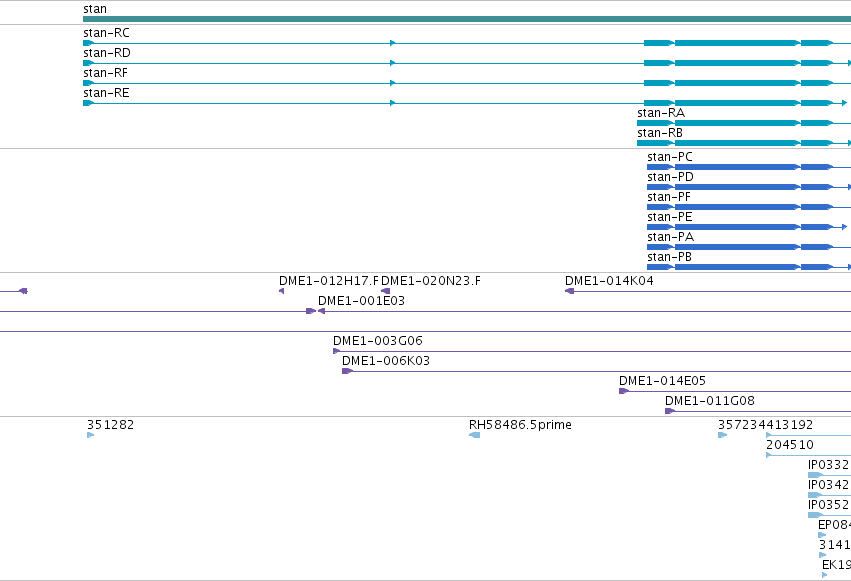The width and height of the screenshot is (851, 581).
Task: Select transcript stan-RE label
Action: pyautogui.click(x=106, y=93)
